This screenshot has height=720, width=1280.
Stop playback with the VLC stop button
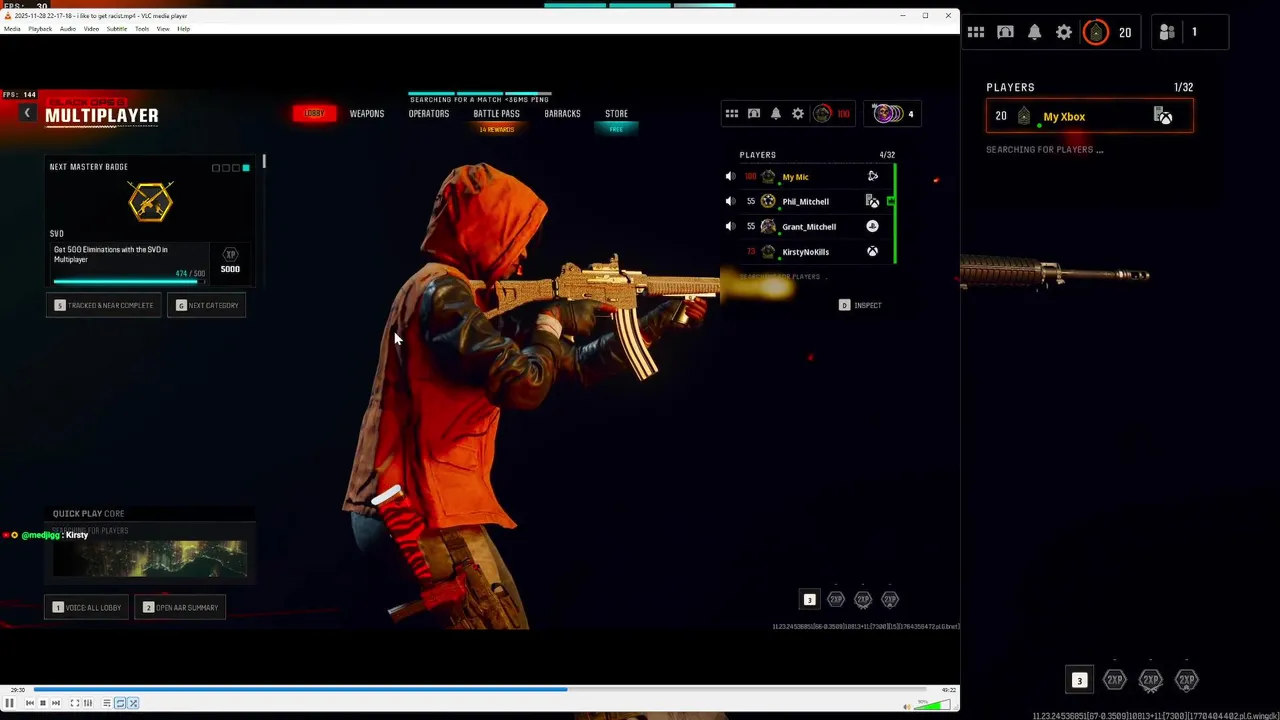point(42,703)
